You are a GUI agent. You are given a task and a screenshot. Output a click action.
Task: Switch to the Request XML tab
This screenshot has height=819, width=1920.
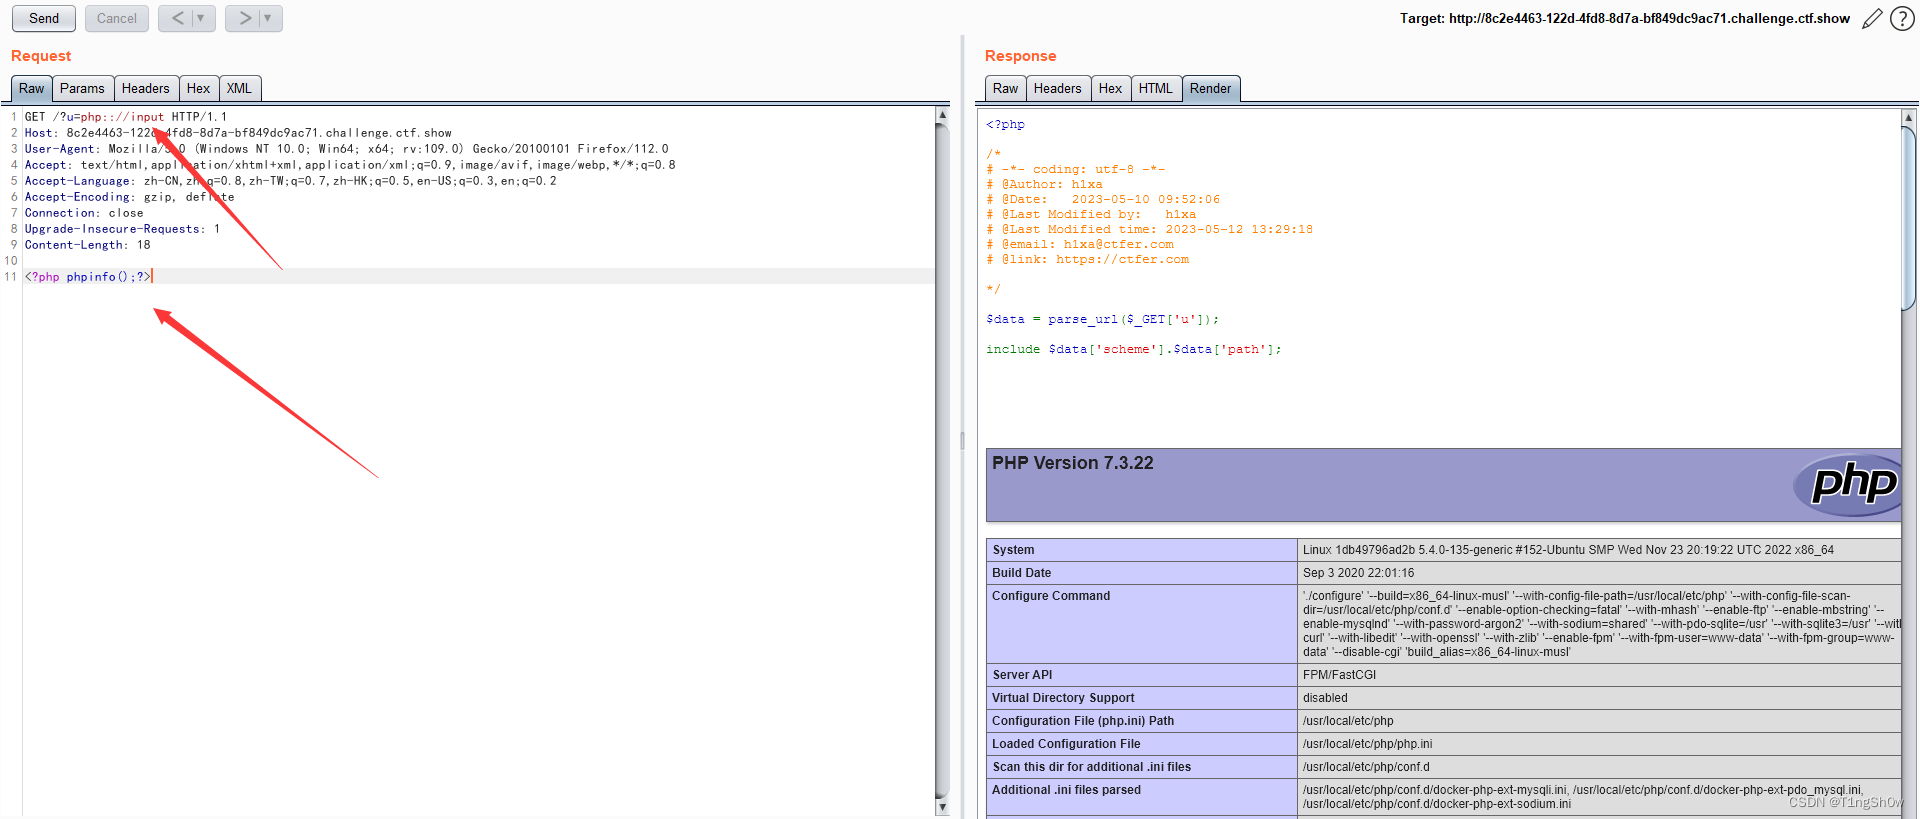pos(240,88)
